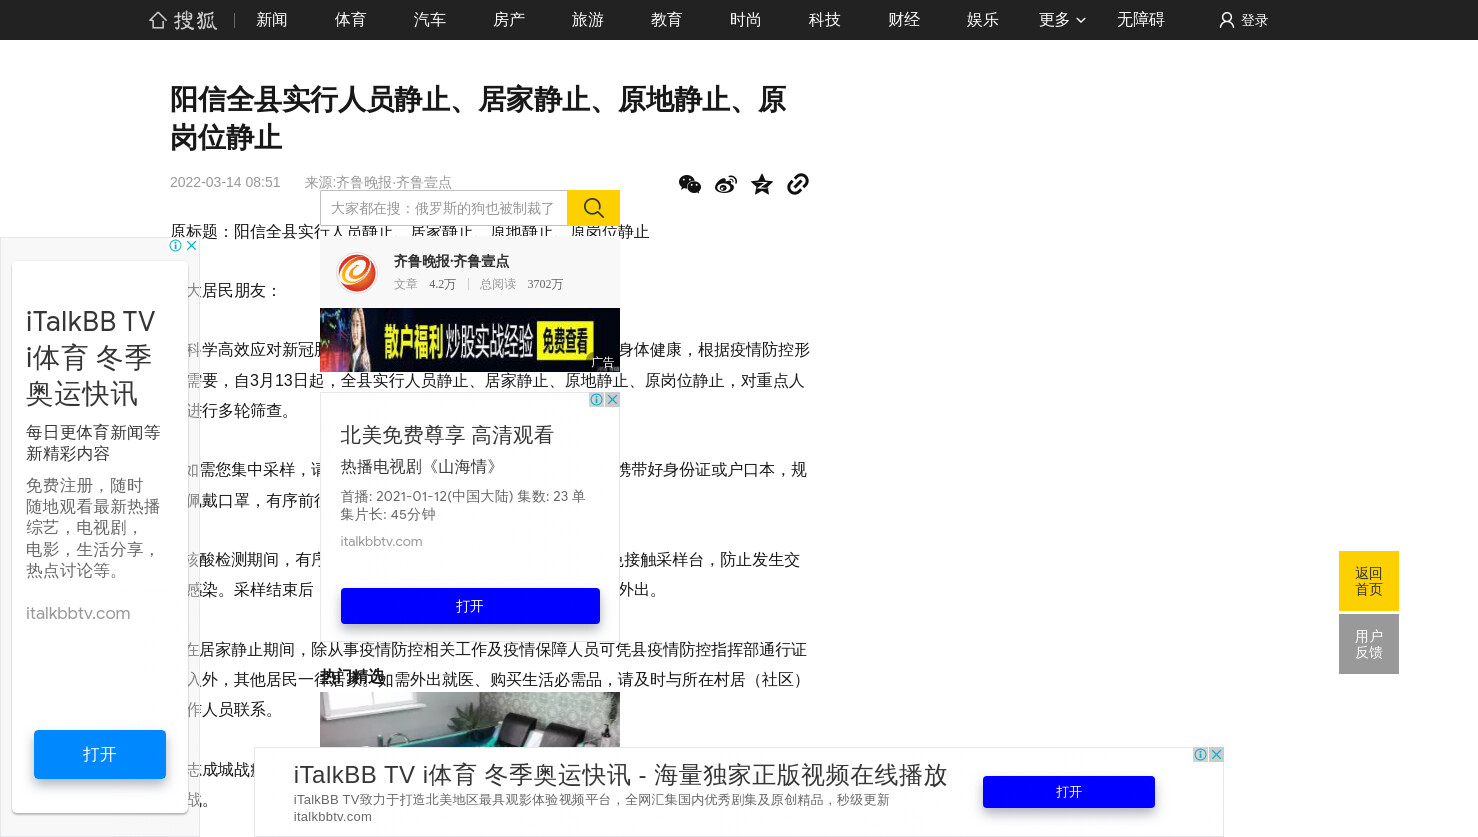Image resolution: width=1478 pixels, height=837 pixels.
Task: Click the iTalkBB TV bottom banner headline
Action: pos(620,775)
